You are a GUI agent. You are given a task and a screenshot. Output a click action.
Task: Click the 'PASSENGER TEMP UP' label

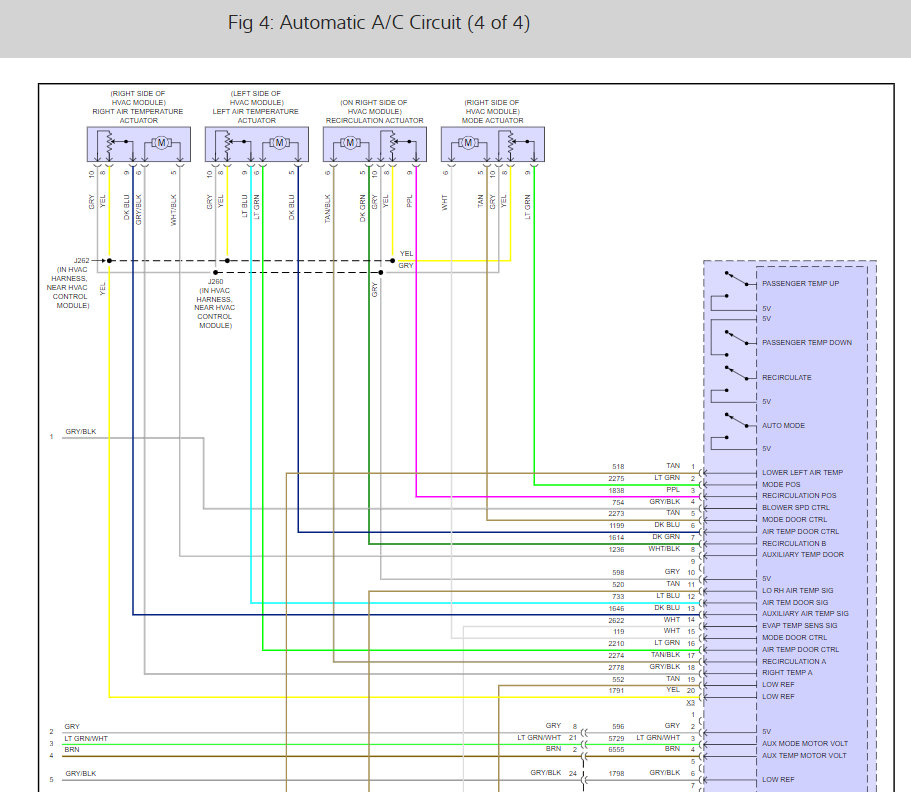coord(801,284)
